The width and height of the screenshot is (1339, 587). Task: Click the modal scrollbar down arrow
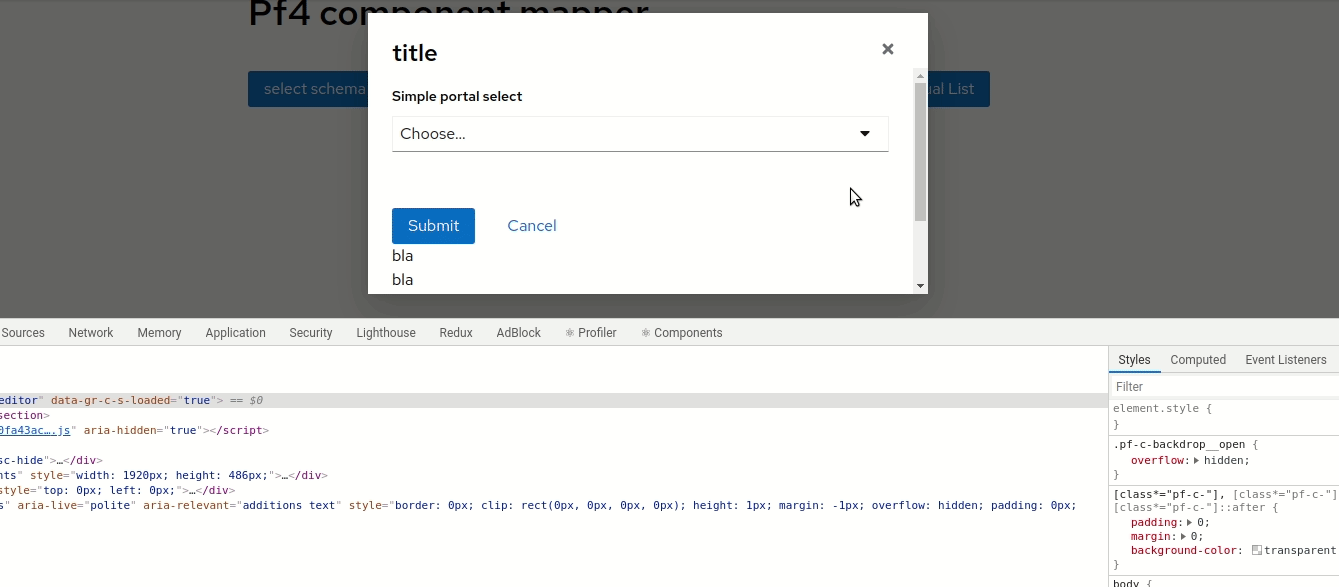[920, 286]
